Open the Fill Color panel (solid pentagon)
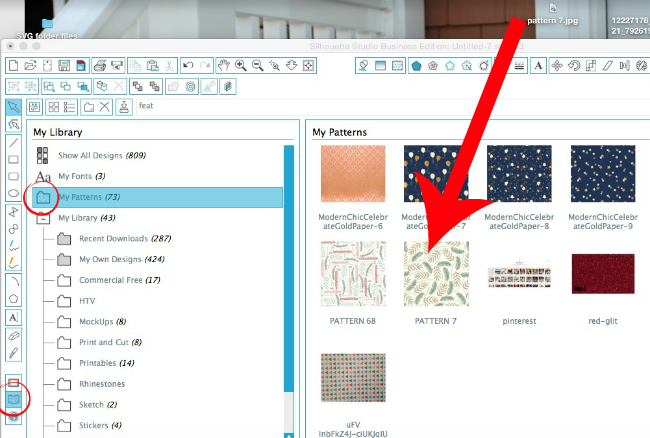This screenshot has height=438, width=650. 416,65
